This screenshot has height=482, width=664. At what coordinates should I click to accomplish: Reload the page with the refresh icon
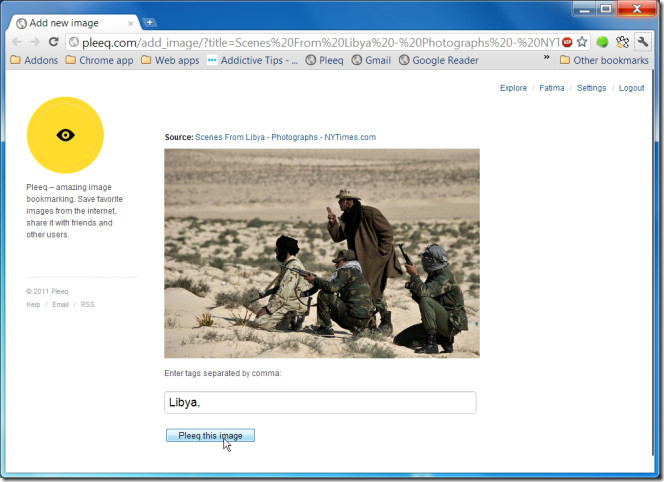(53, 42)
